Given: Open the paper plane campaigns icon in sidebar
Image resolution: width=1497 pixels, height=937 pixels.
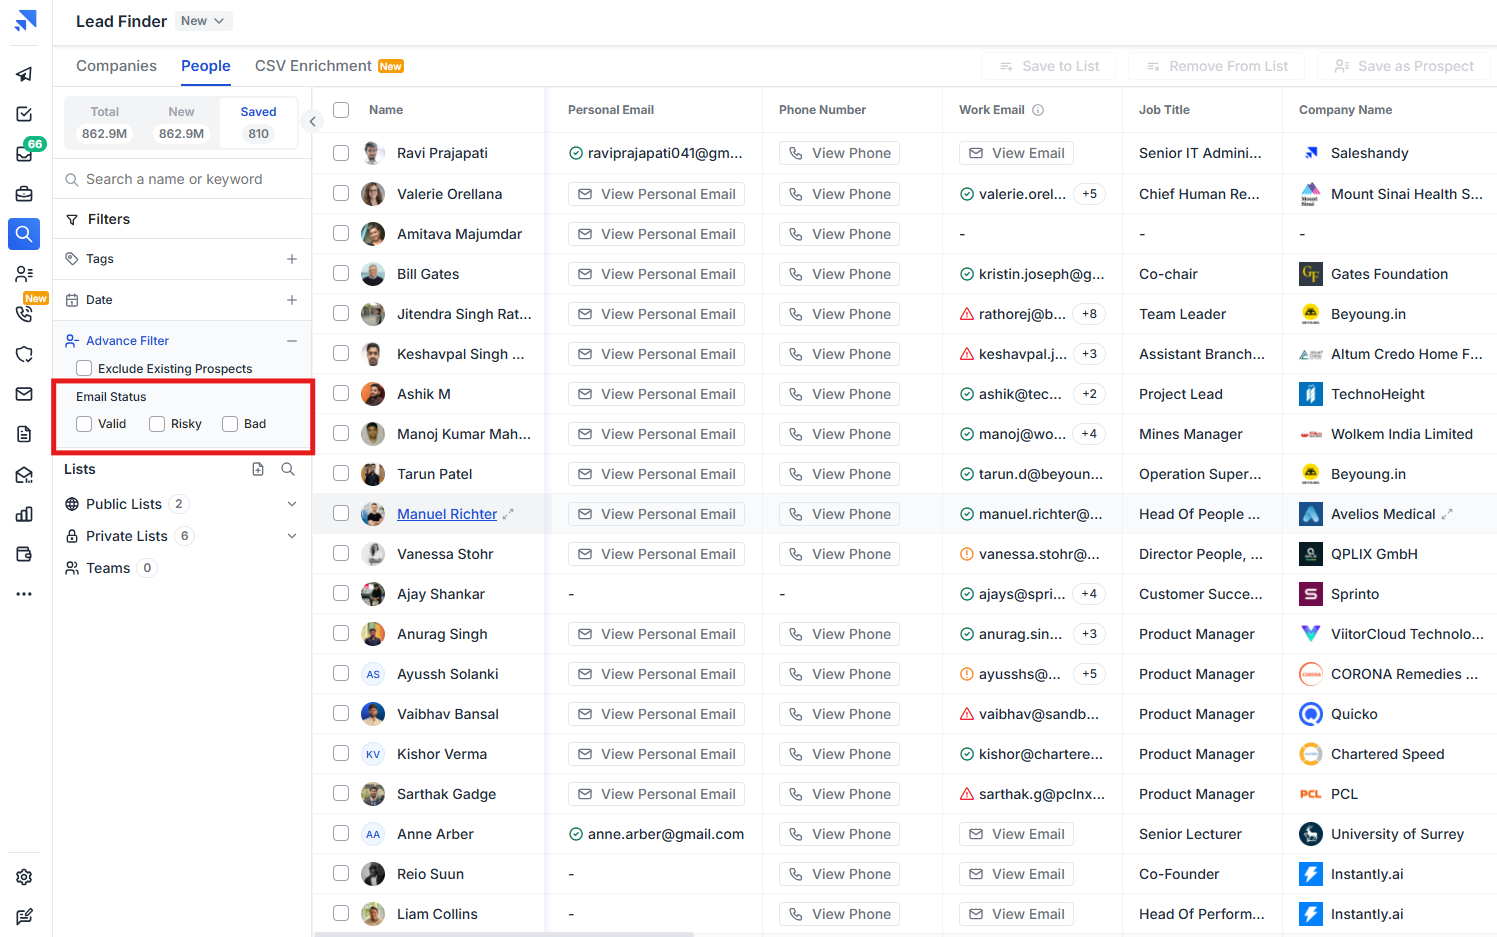Looking at the screenshot, I should pyautogui.click(x=24, y=74).
